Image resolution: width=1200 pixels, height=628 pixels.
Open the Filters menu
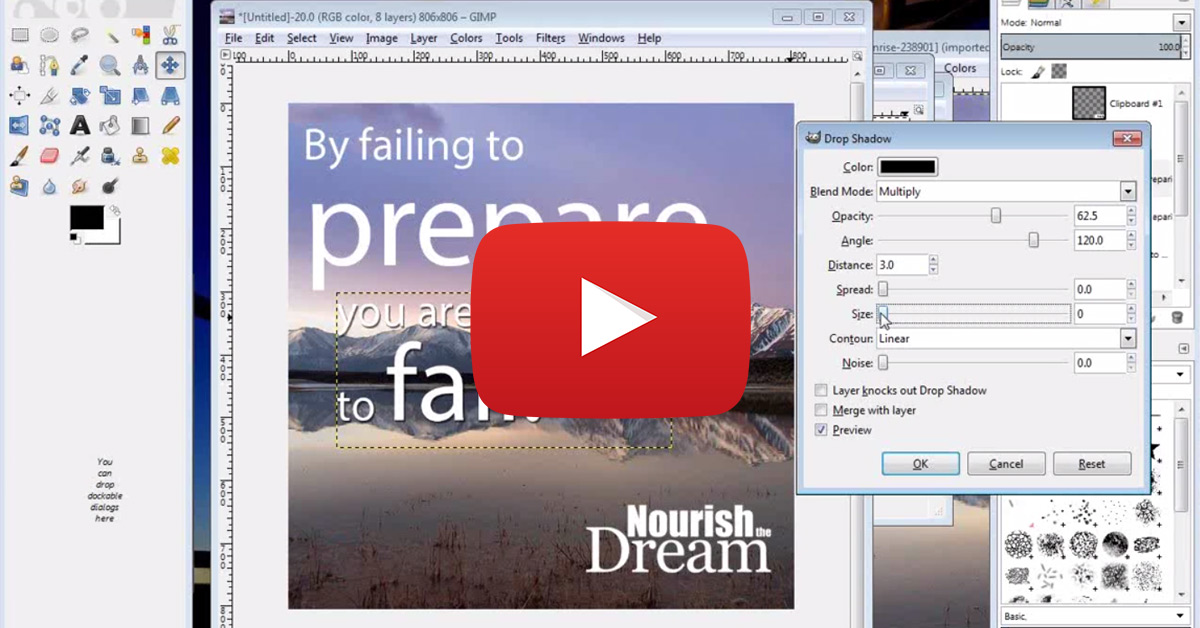click(x=550, y=38)
